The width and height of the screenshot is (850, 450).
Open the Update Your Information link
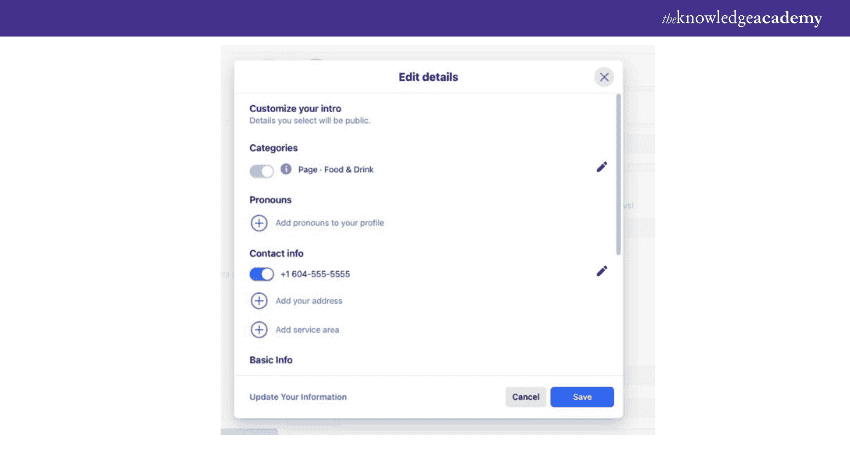(x=298, y=397)
